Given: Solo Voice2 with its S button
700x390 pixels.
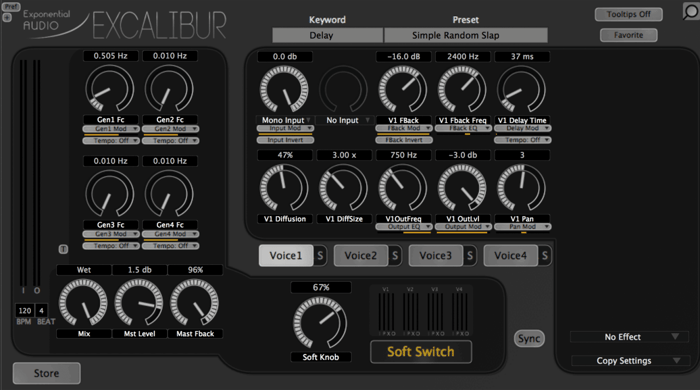Looking at the screenshot, I should coord(395,256).
